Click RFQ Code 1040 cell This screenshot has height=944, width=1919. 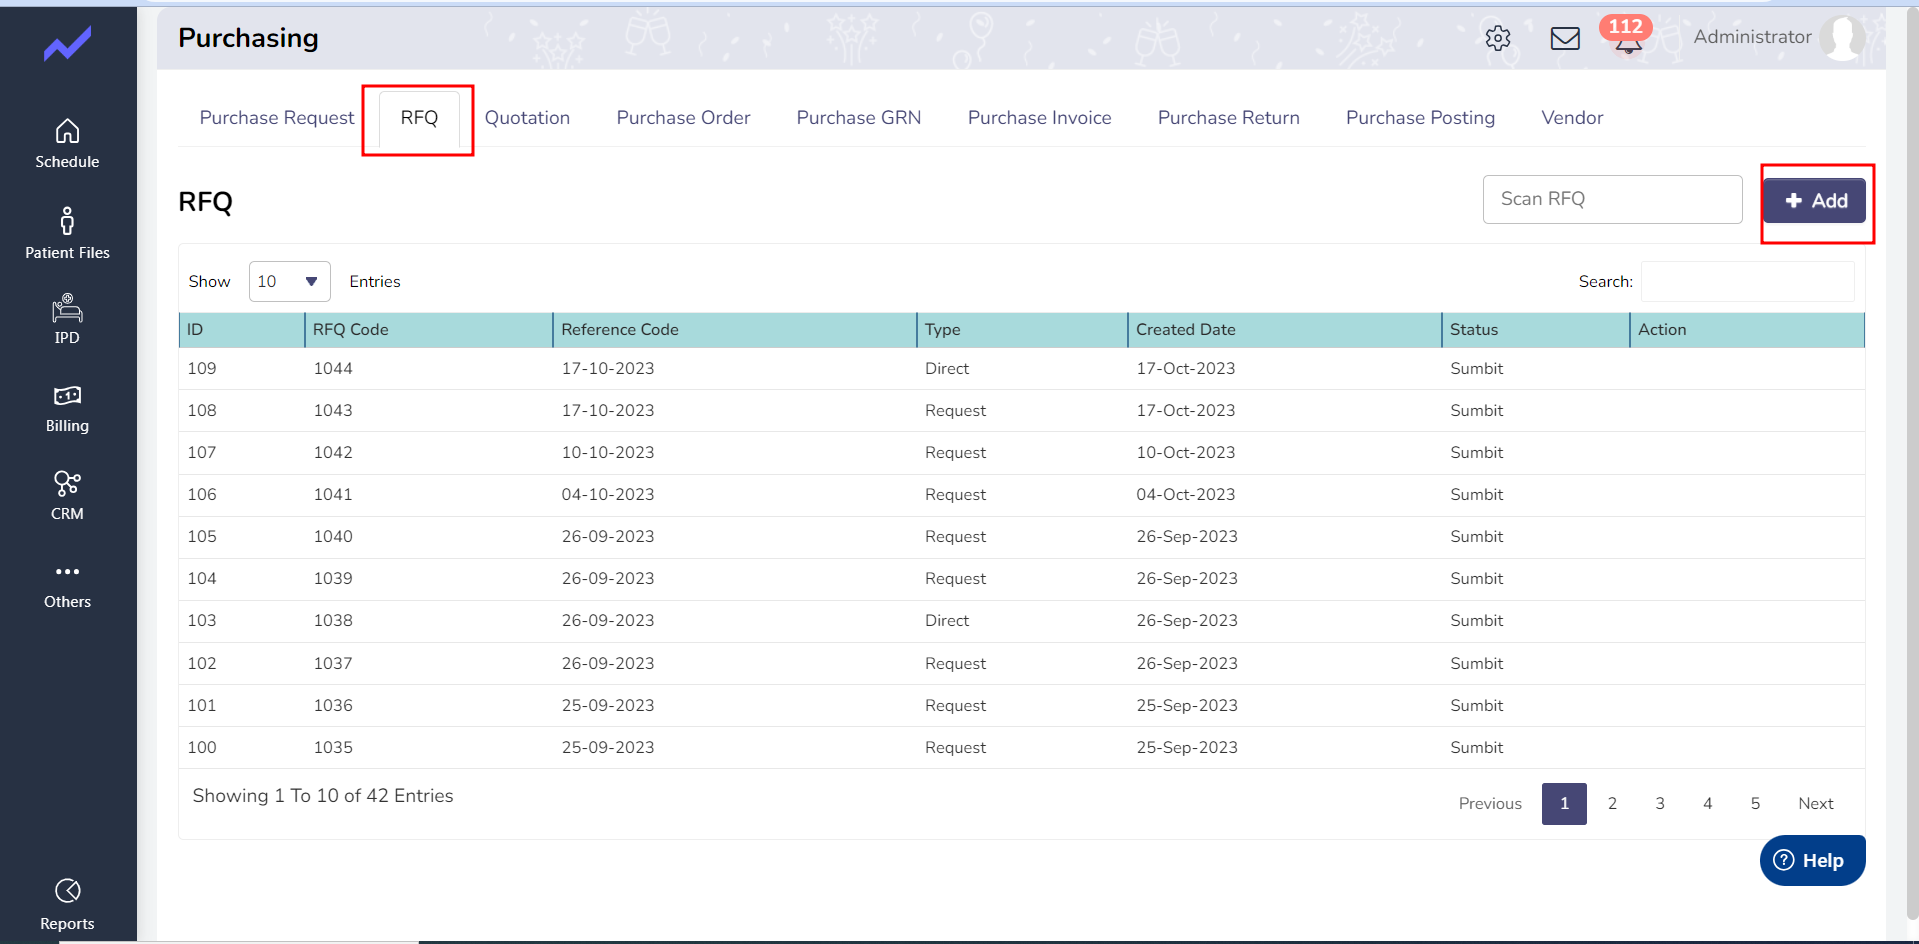tap(333, 537)
